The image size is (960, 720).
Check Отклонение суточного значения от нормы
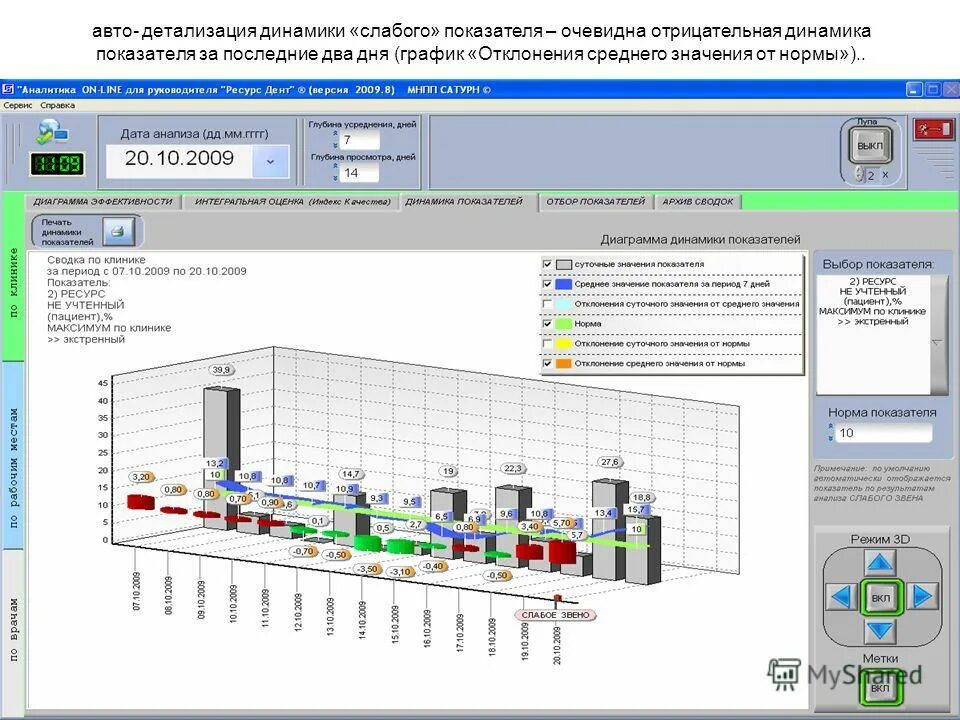point(547,343)
